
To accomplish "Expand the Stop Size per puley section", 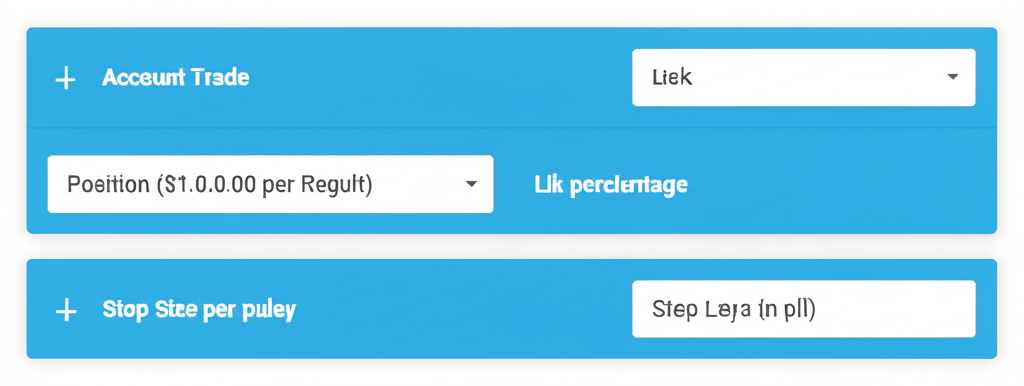I will (x=65, y=310).
